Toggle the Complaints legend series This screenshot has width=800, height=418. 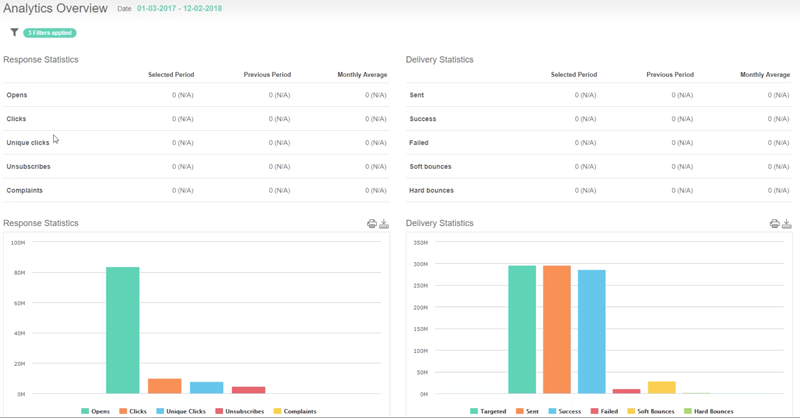(295, 411)
